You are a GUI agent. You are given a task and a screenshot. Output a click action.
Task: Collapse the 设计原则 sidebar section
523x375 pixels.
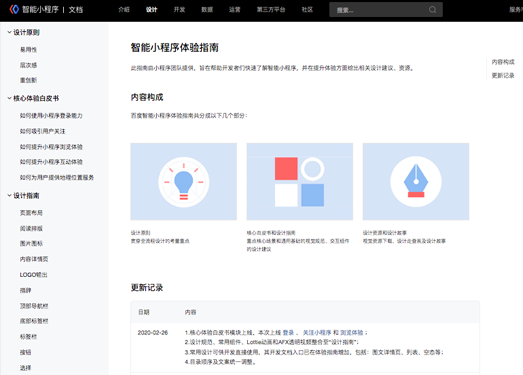(x=23, y=32)
